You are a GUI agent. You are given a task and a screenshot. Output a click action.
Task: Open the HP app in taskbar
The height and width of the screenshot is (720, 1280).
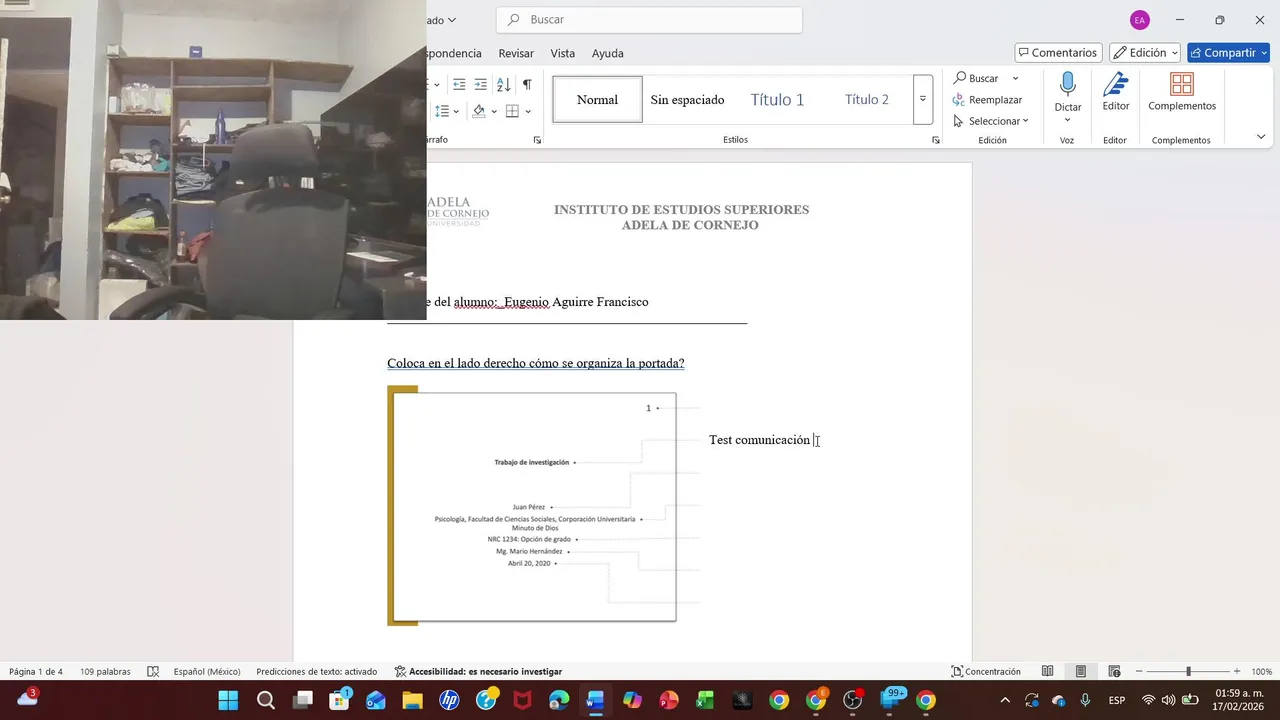(x=449, y=700)
